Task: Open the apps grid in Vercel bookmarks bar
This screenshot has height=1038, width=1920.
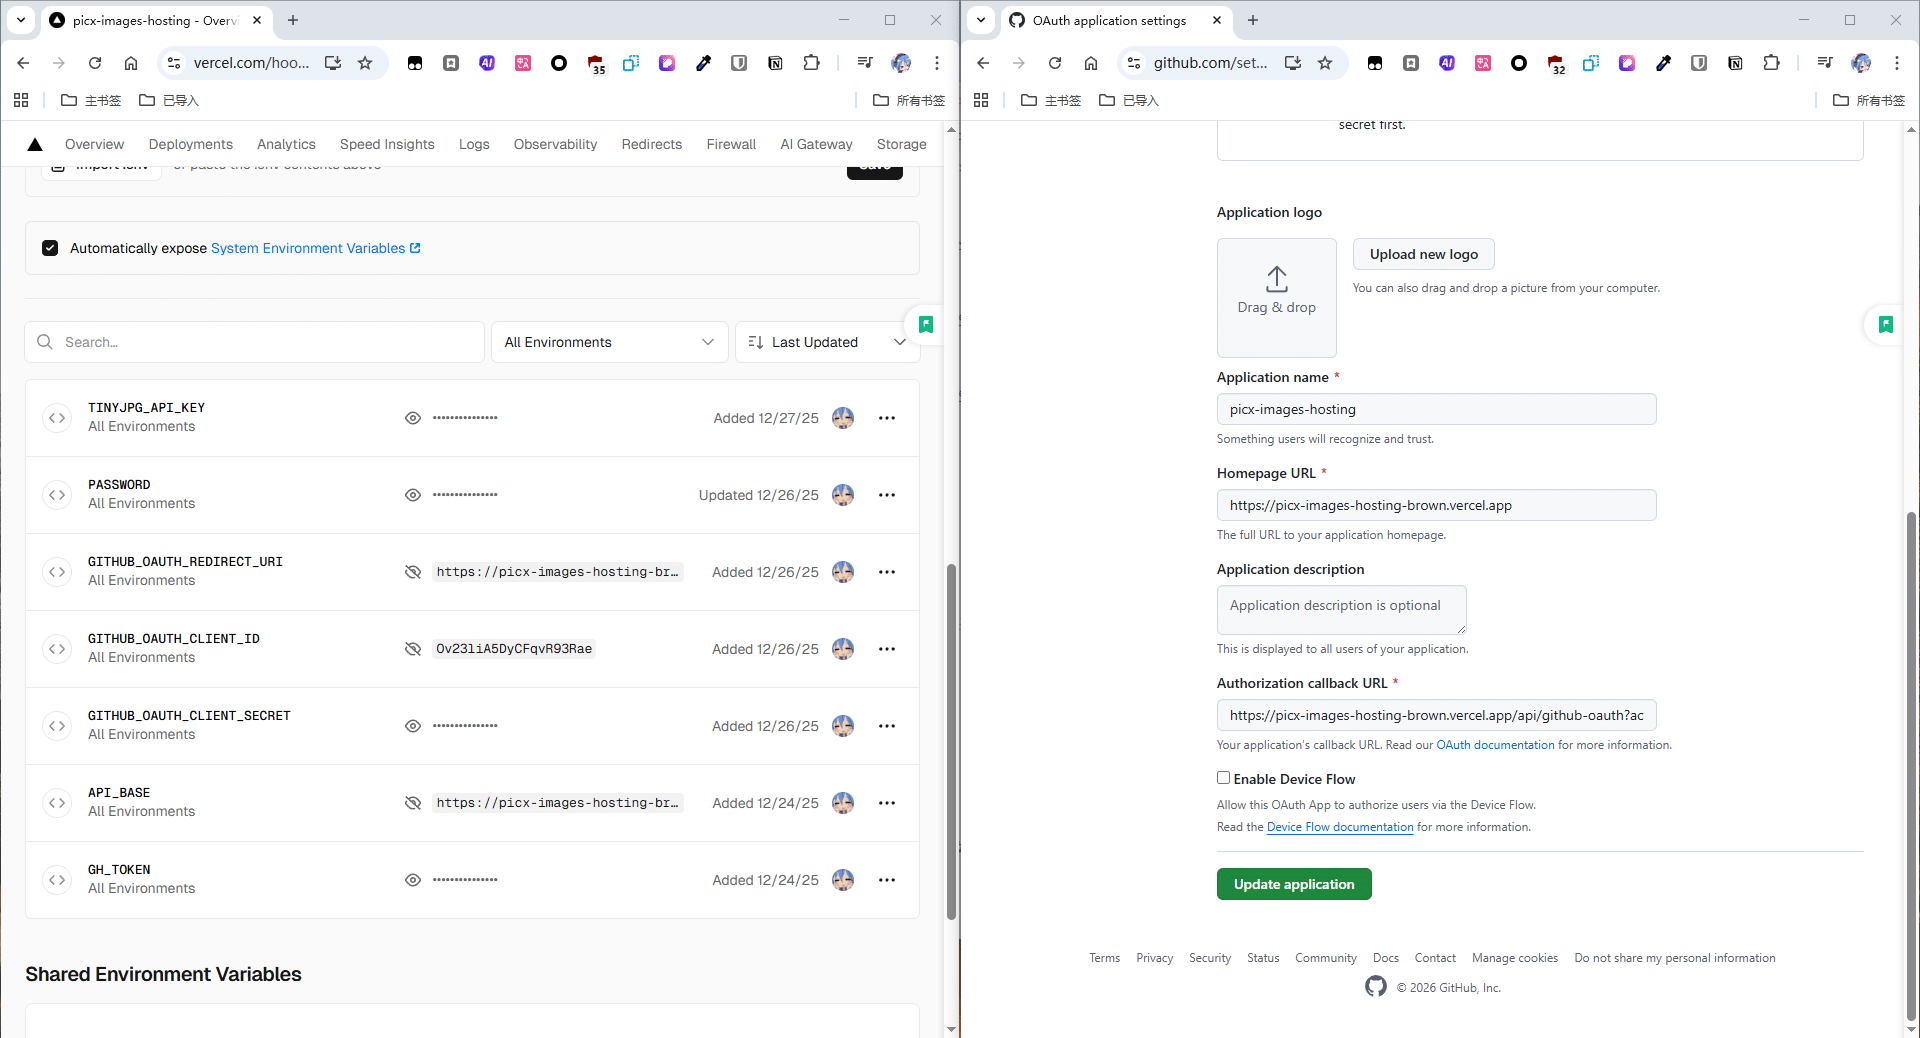Action: 21,100
